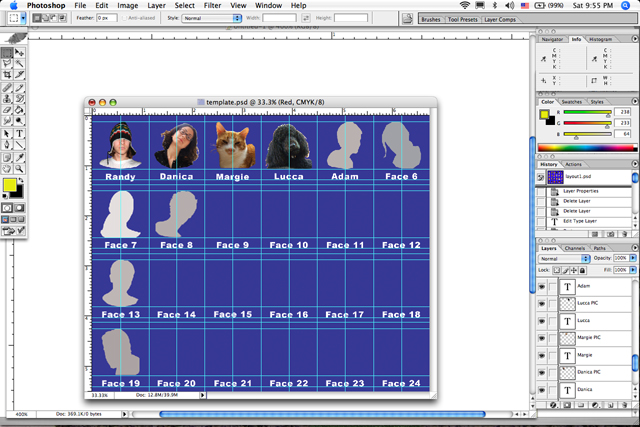Screen dimensions: 640x427
Task: Switch to the Channels tab
Action: 575,248
